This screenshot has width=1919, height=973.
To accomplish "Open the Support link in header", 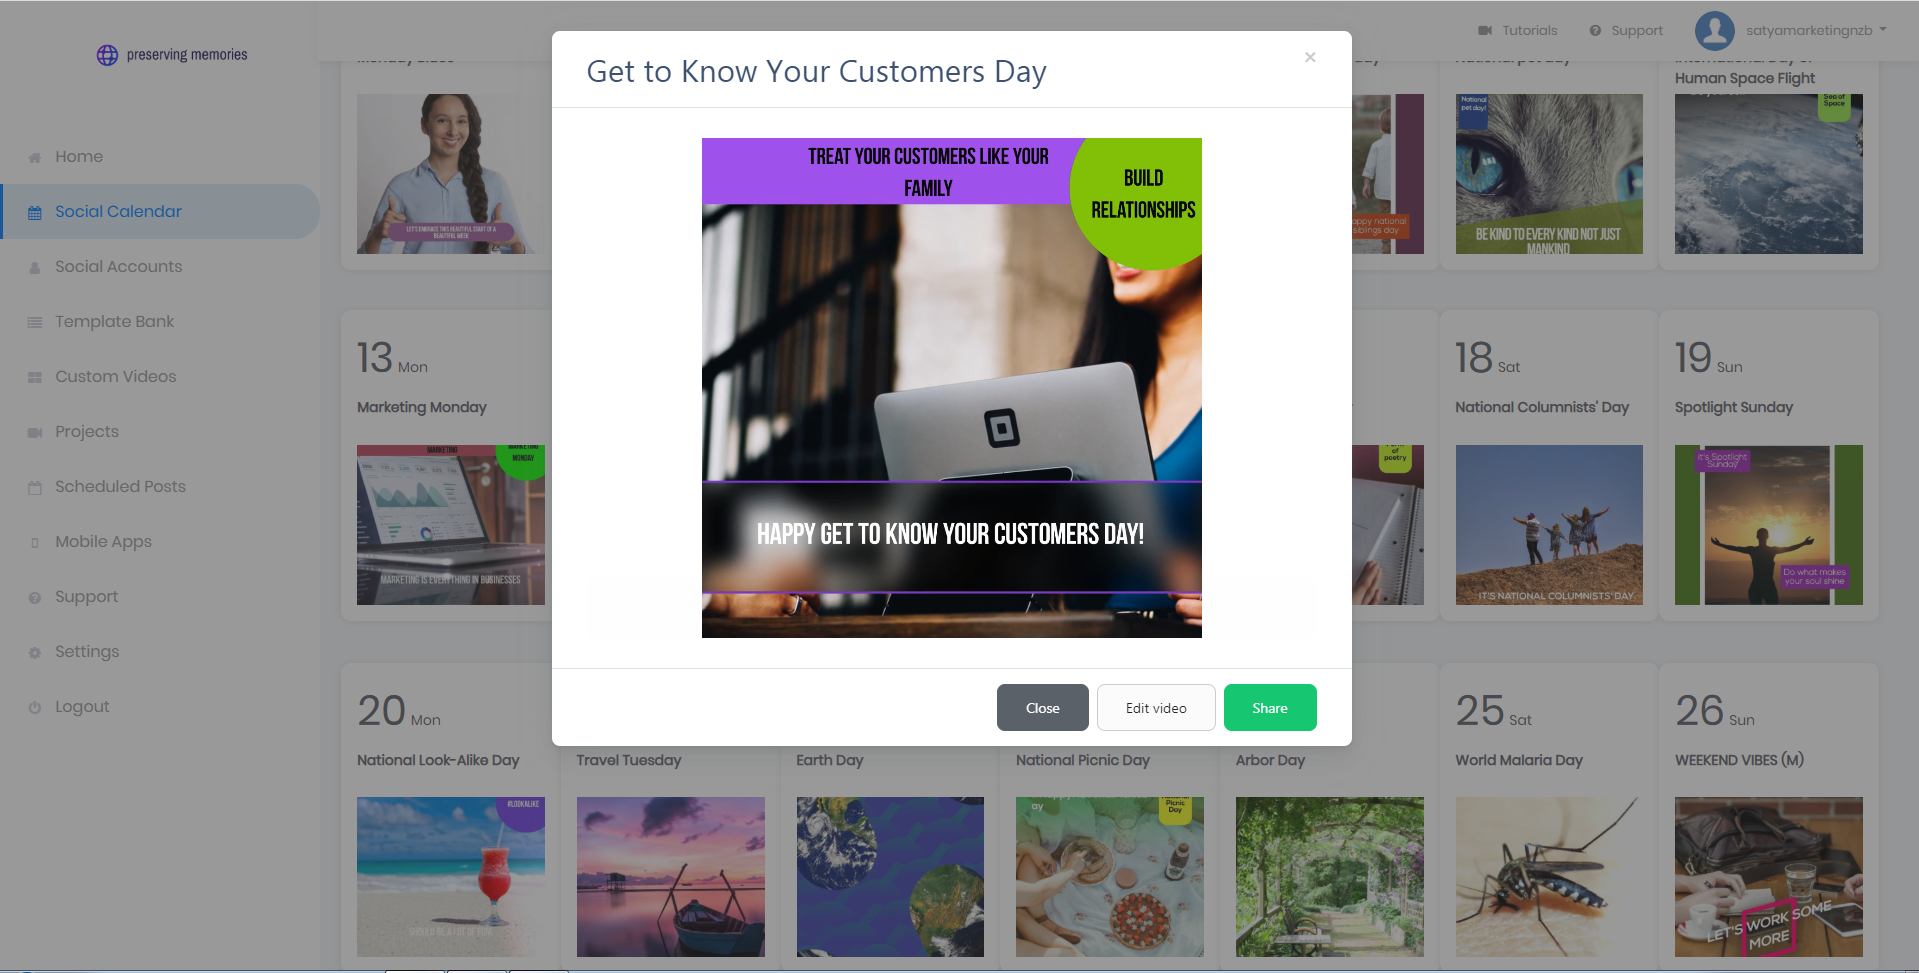I will point(1626,30).
